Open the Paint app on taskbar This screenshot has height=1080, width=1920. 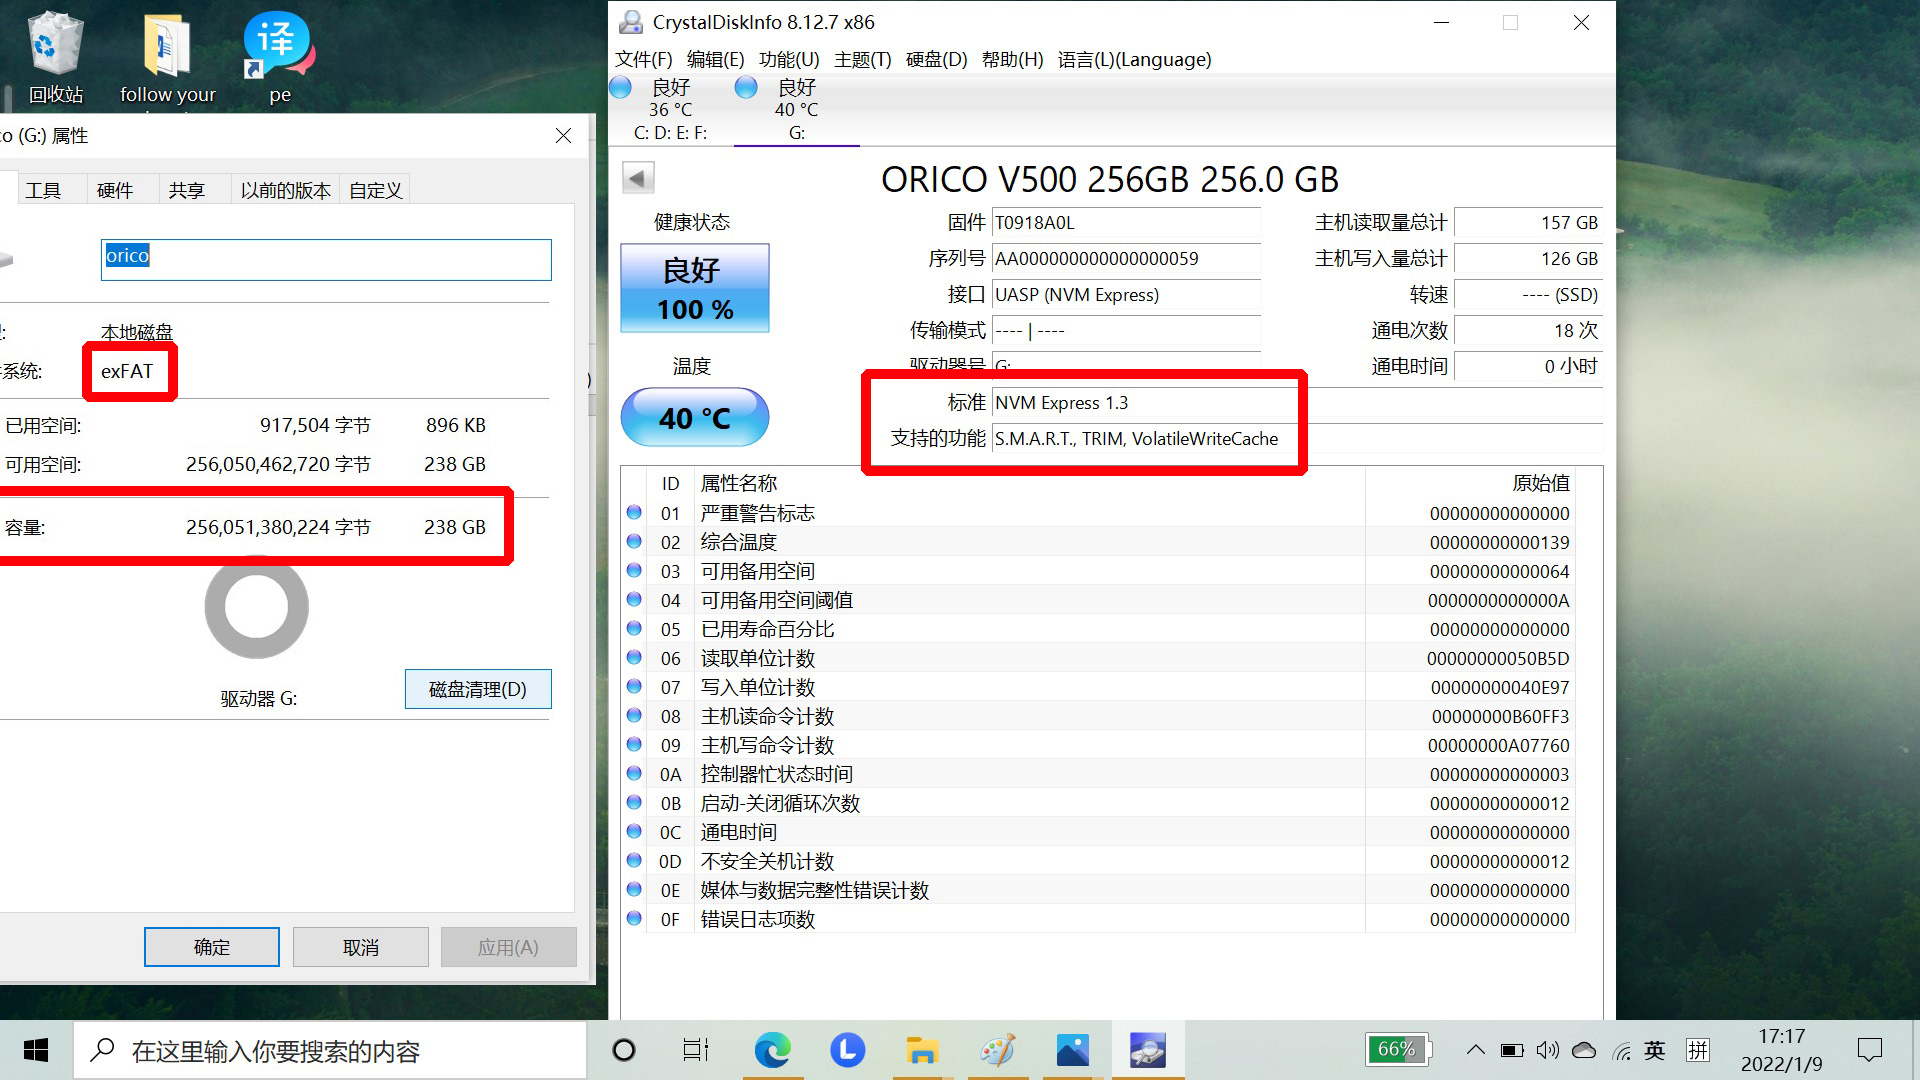[997, 1050]
